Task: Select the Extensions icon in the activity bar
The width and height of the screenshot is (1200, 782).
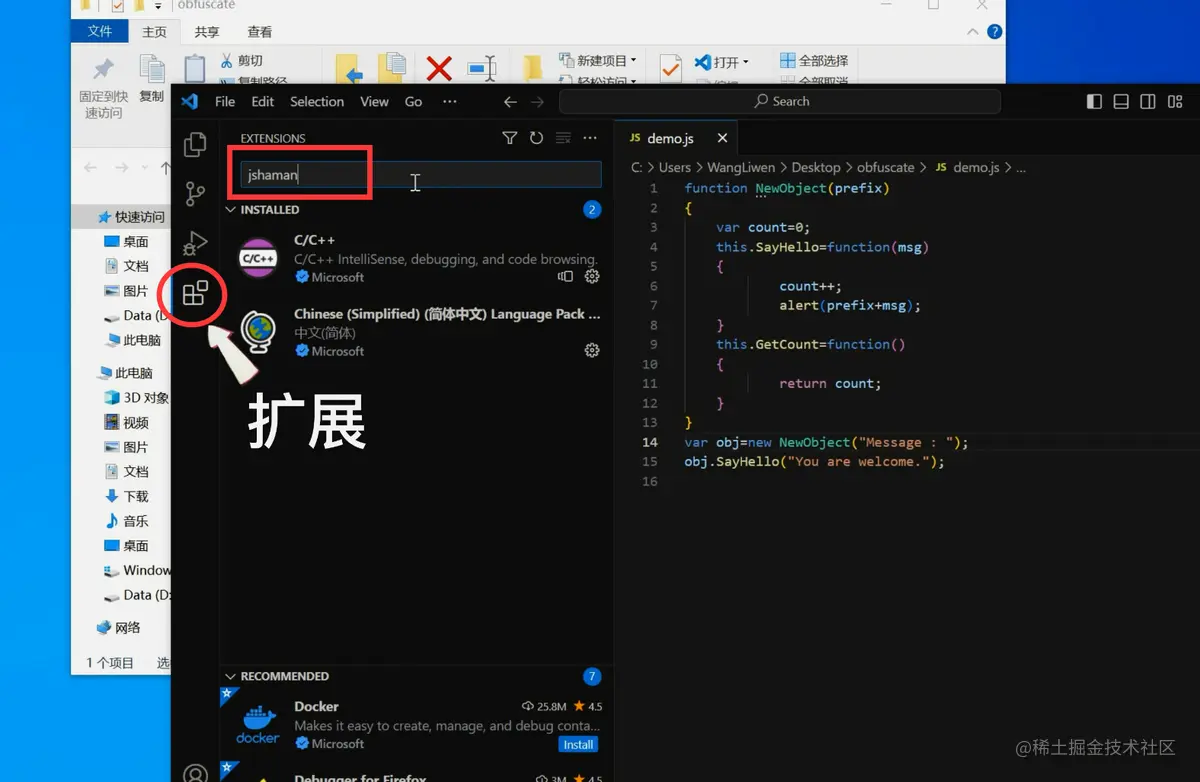Action: coord(194,294)
